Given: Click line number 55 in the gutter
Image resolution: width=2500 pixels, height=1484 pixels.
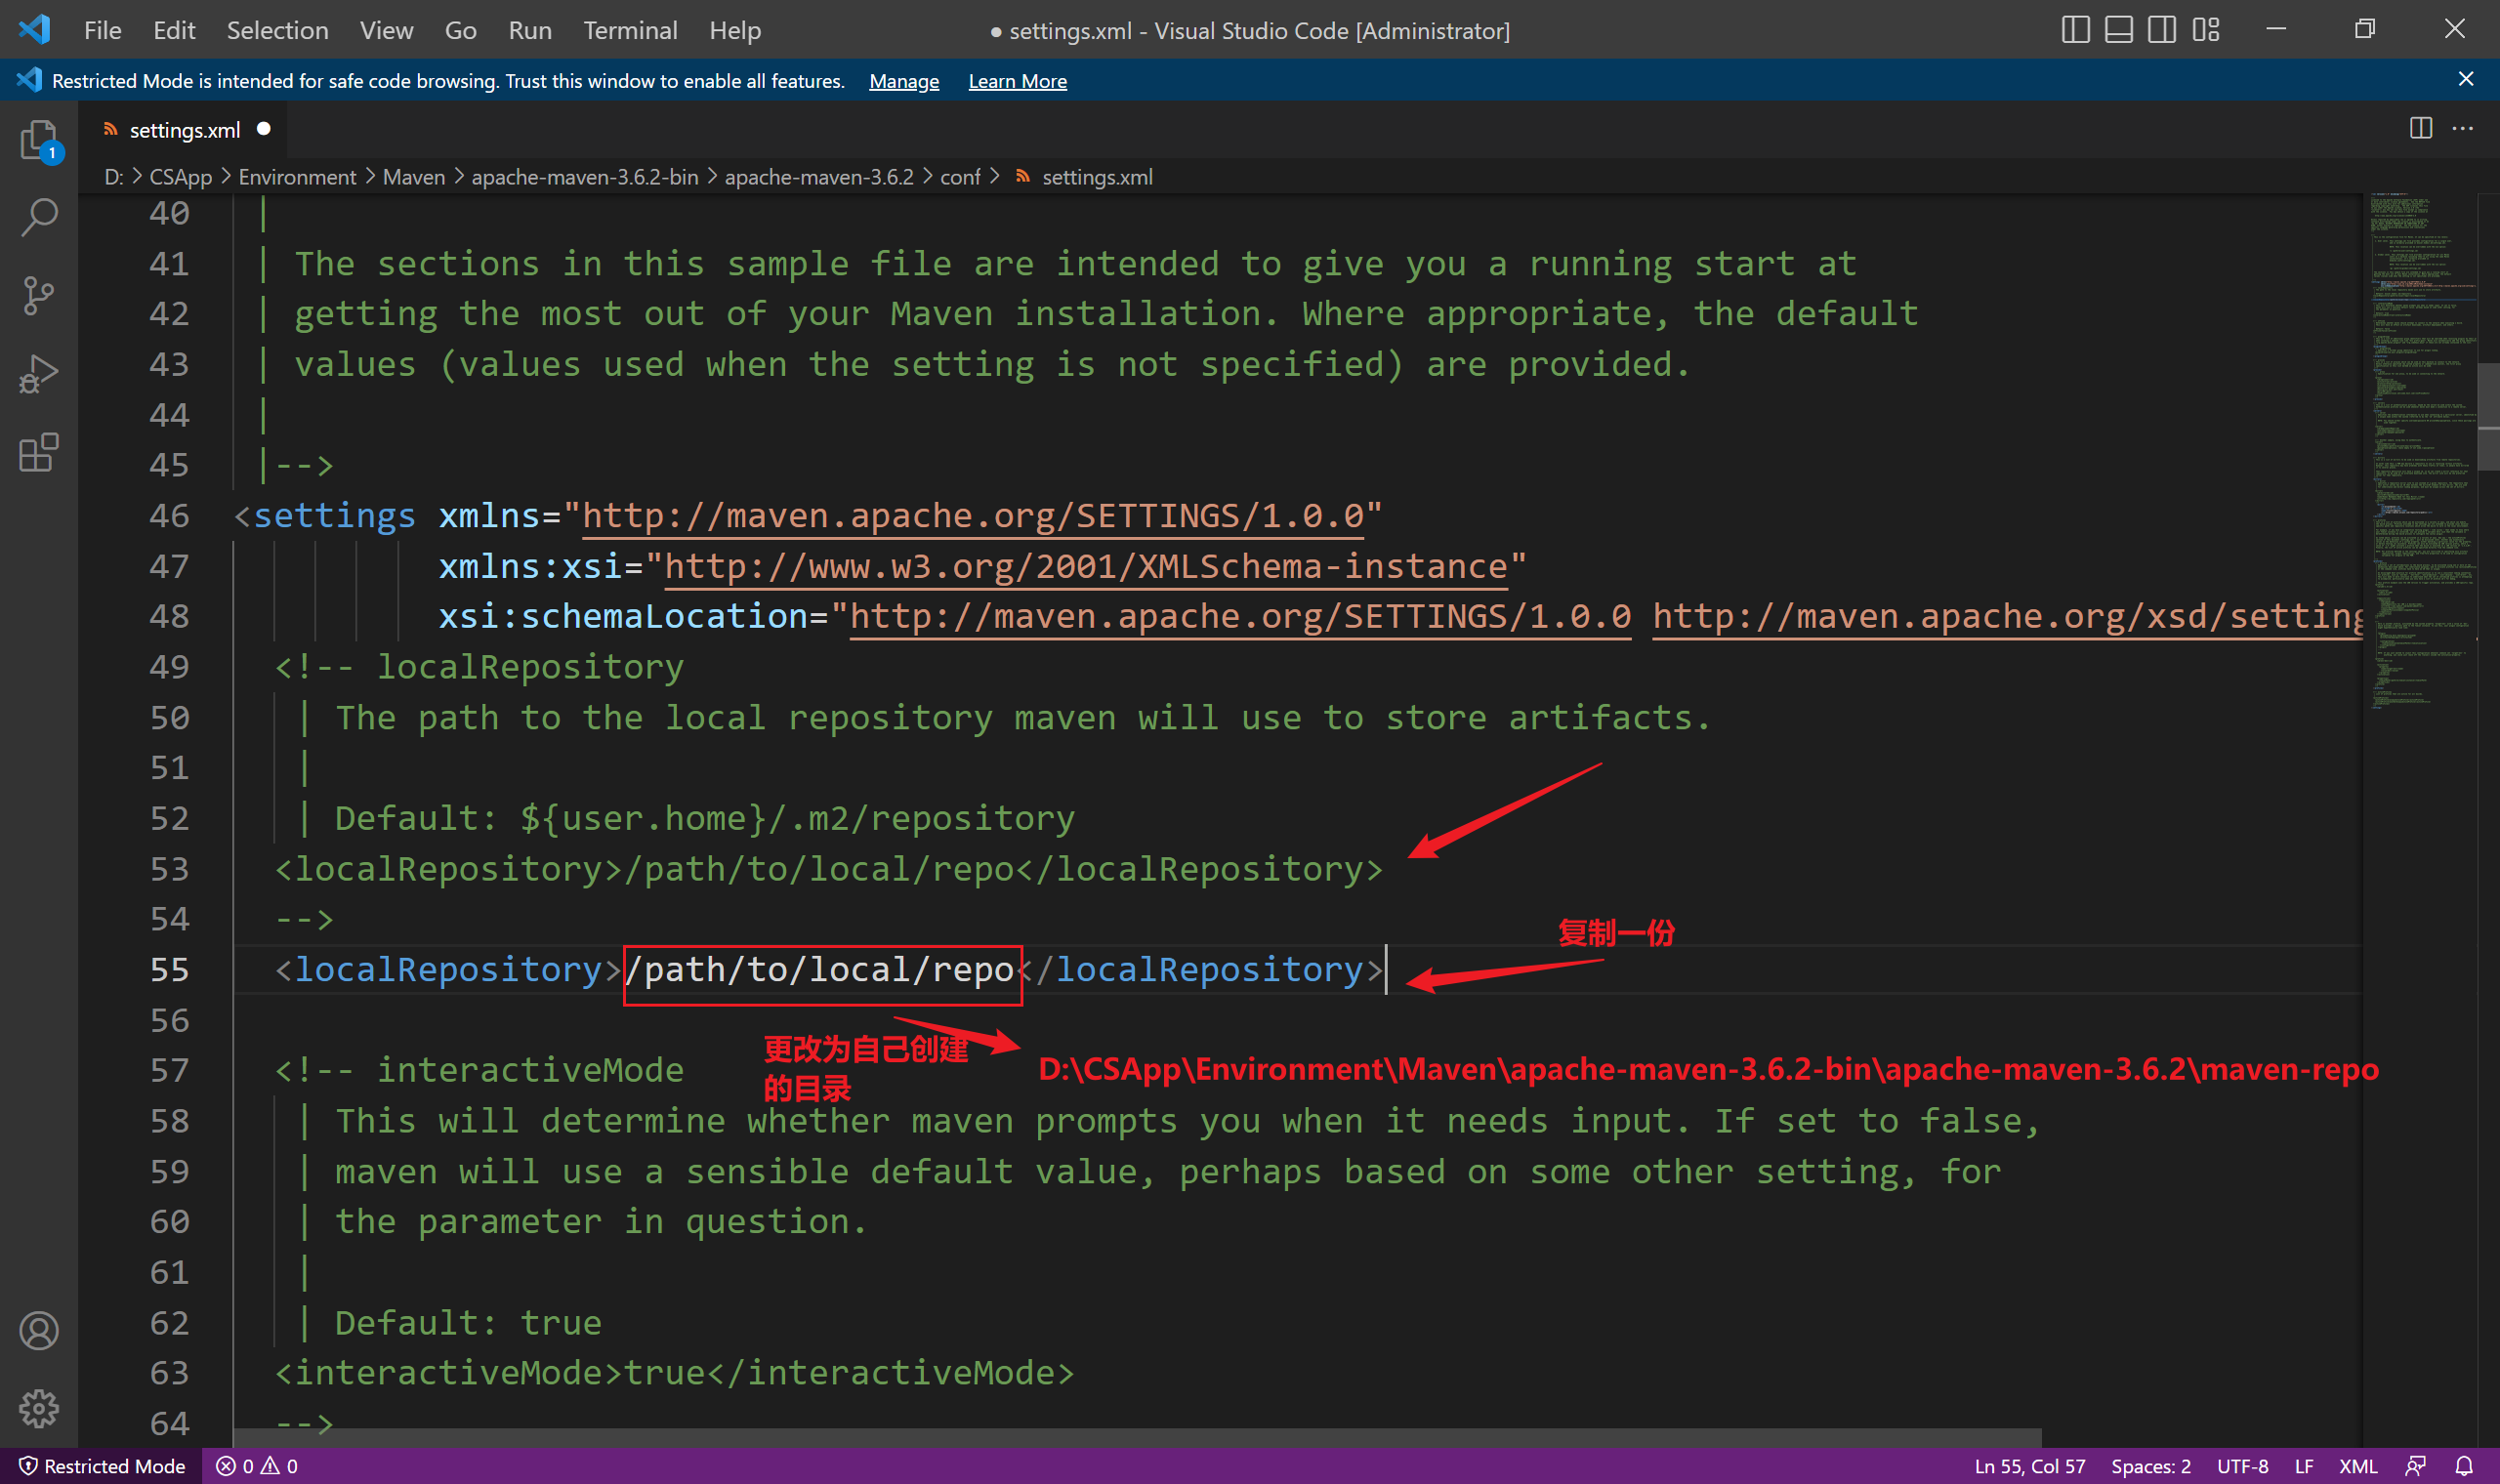Looking at the screenshot, I should 169,970.
